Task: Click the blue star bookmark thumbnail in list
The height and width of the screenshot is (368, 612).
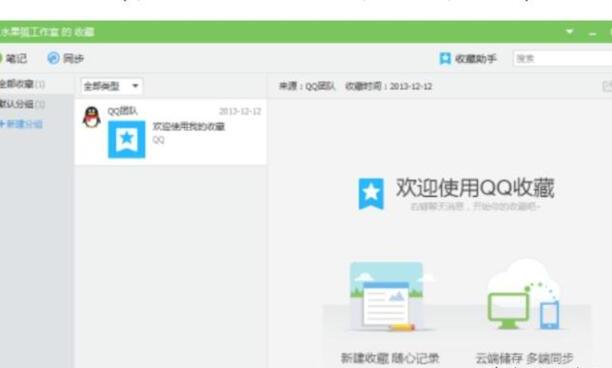Action: tap(126, 139)
